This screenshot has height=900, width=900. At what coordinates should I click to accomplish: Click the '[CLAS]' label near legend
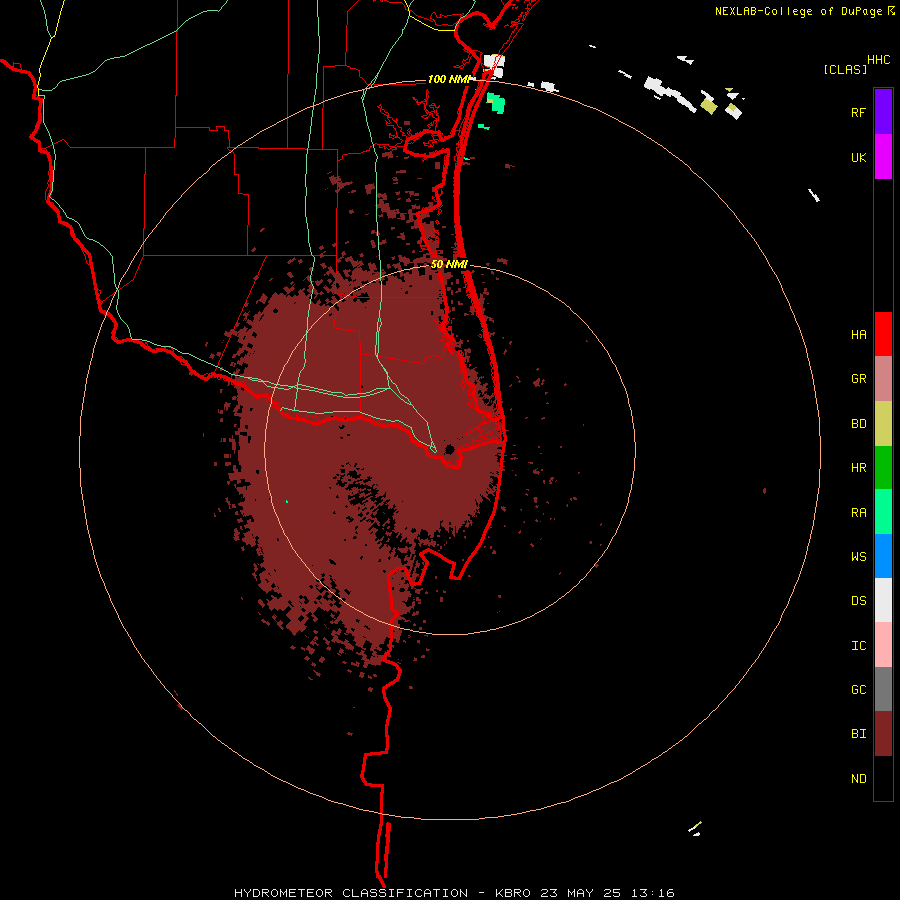tap(845, 69)
